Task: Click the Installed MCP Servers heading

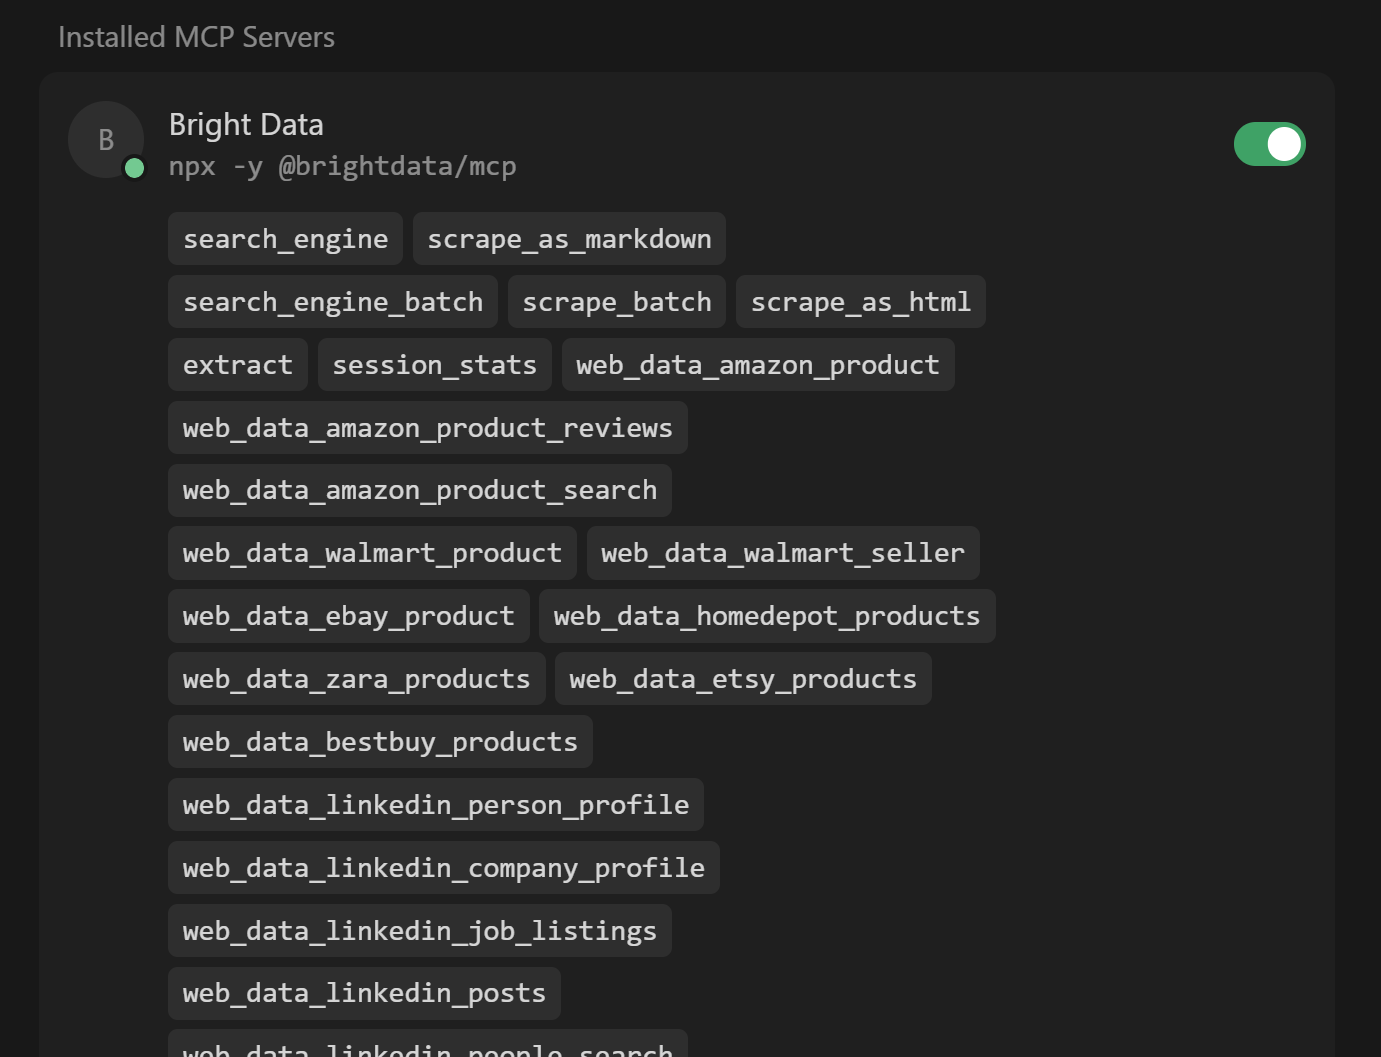Action: point(197,37)
